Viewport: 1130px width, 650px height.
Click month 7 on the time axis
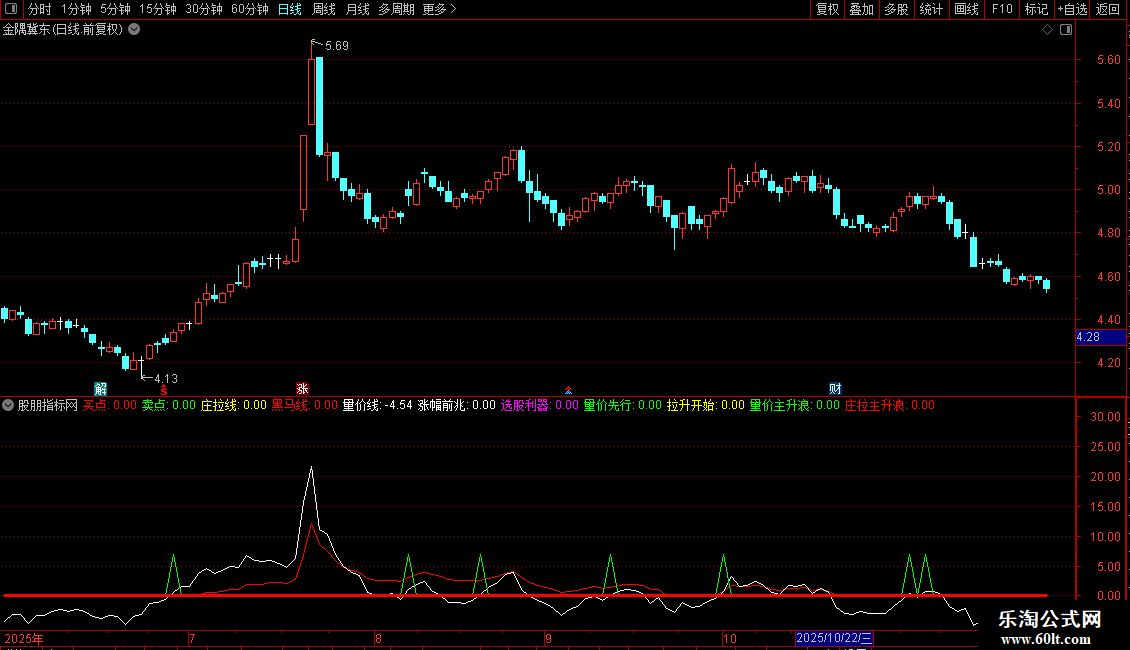192,638
